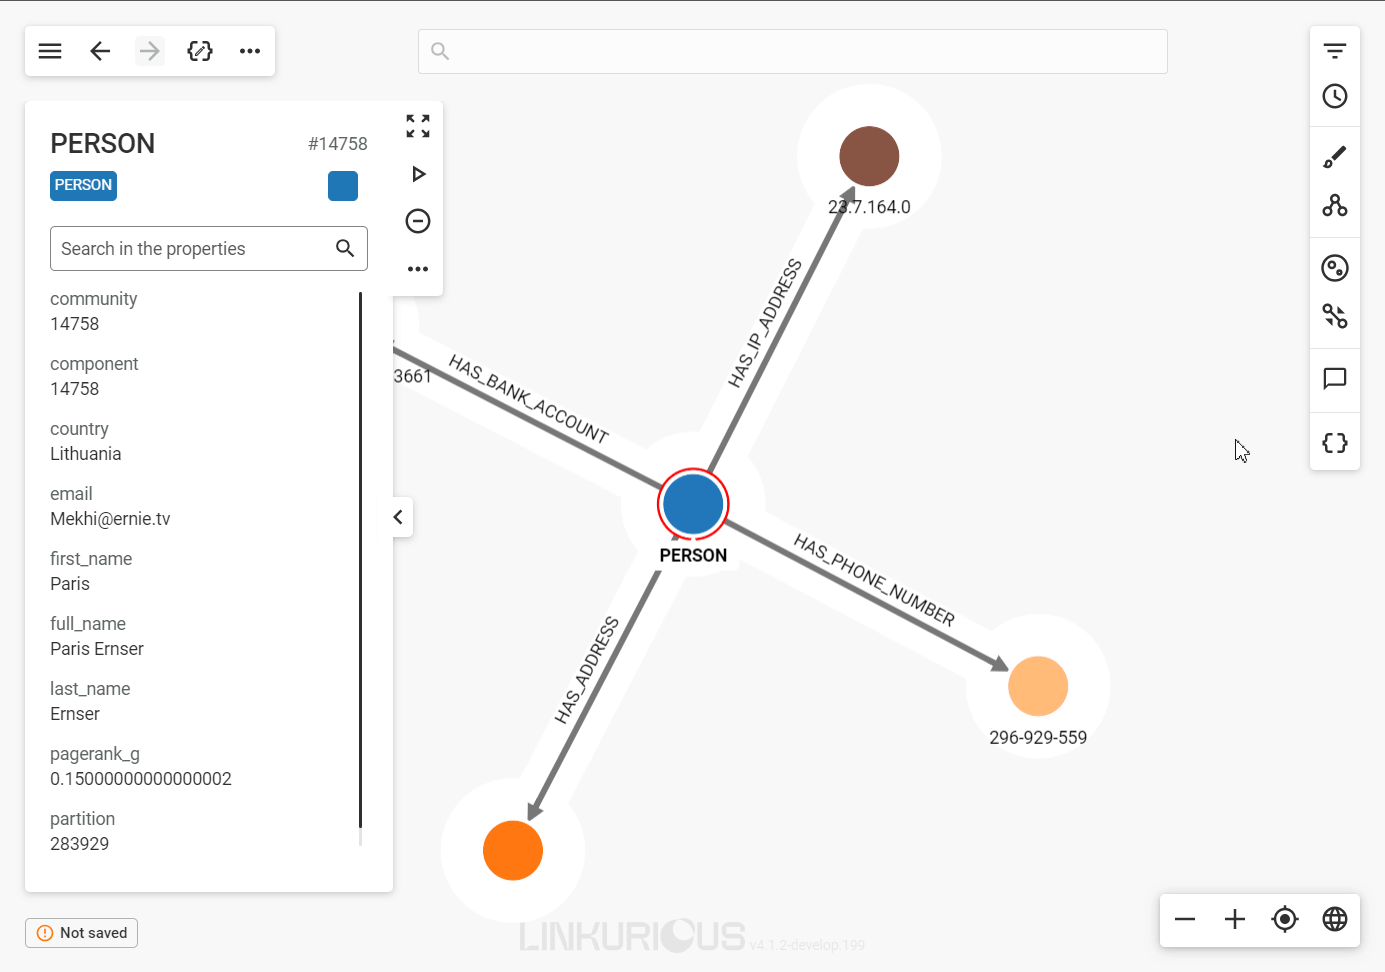Click the locate/center graph icon
This screenshot has width=1385, height=972.
tap(1284, 919)
